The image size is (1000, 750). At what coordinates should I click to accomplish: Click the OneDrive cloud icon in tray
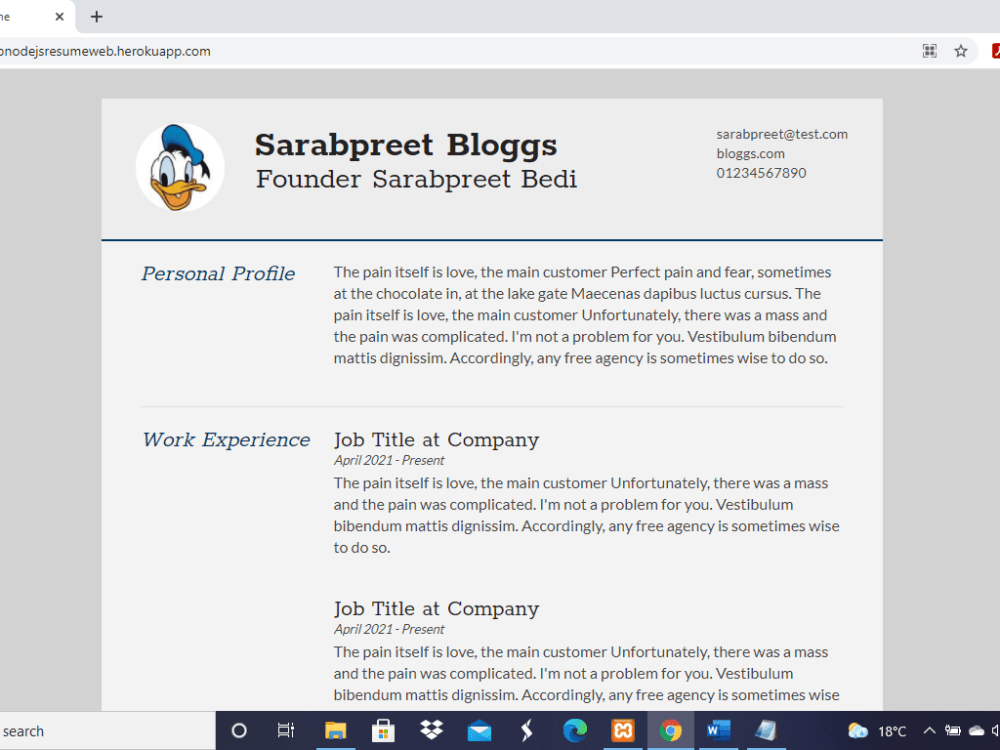pos(976,731)
